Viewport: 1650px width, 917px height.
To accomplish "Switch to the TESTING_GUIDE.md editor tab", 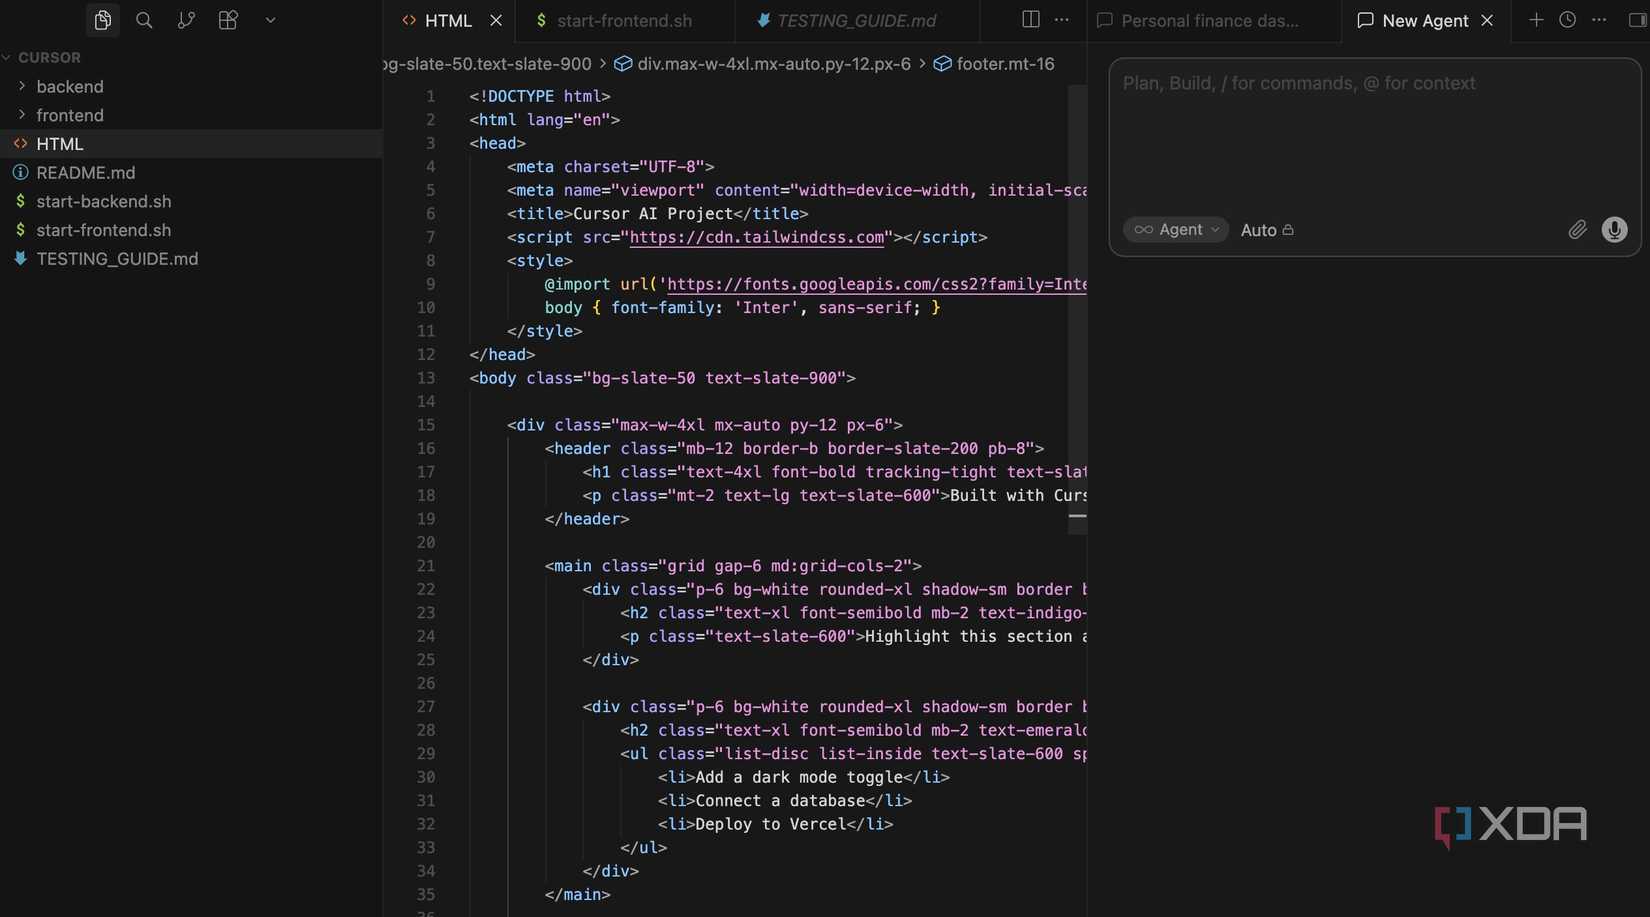I will click(855, 20).
